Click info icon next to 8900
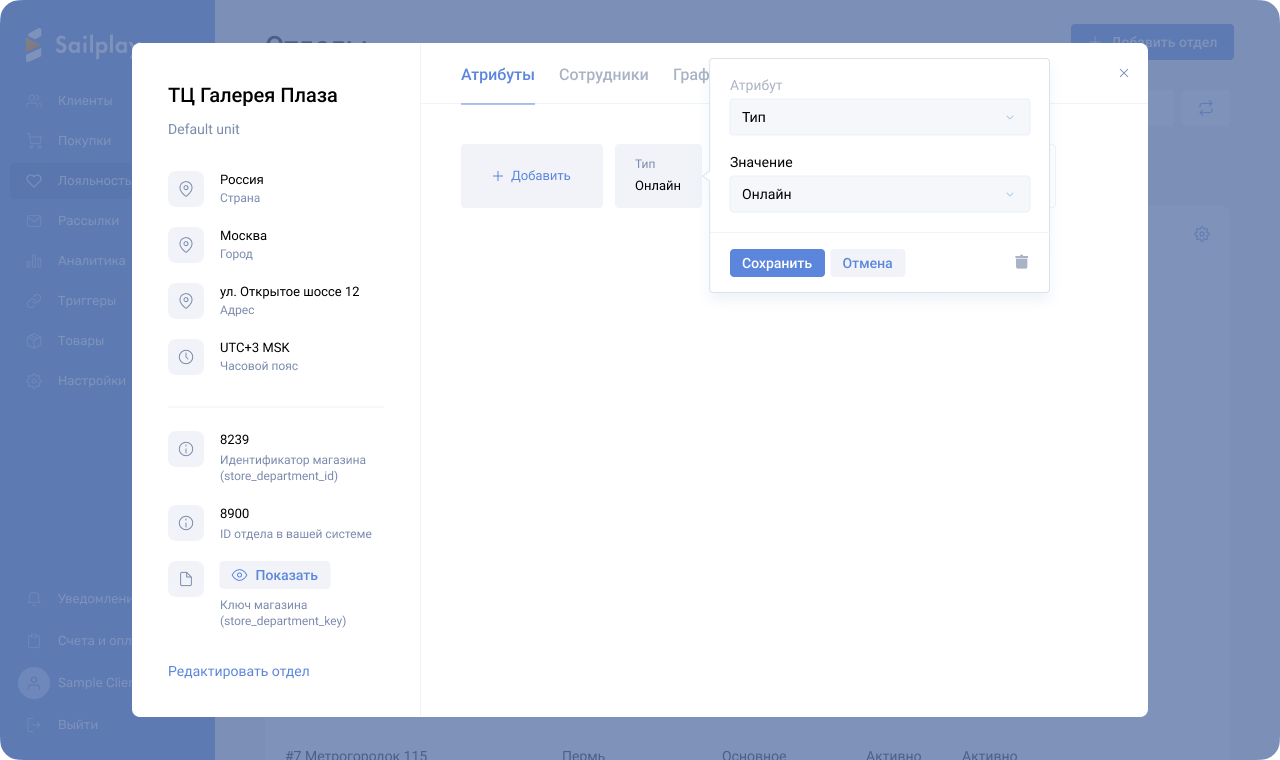 click(x=186, y=523)
